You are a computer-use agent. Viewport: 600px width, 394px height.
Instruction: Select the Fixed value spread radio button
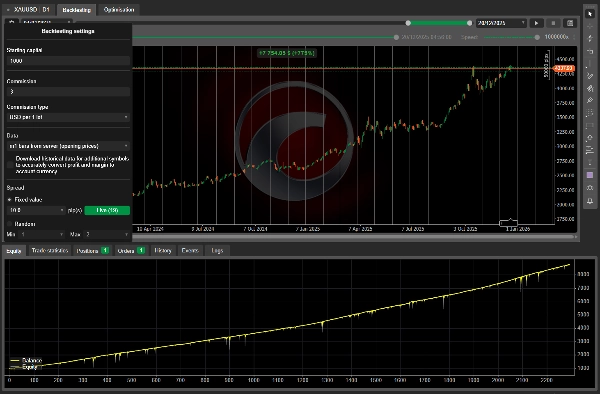pyautogui.click(x=10, y=200)
